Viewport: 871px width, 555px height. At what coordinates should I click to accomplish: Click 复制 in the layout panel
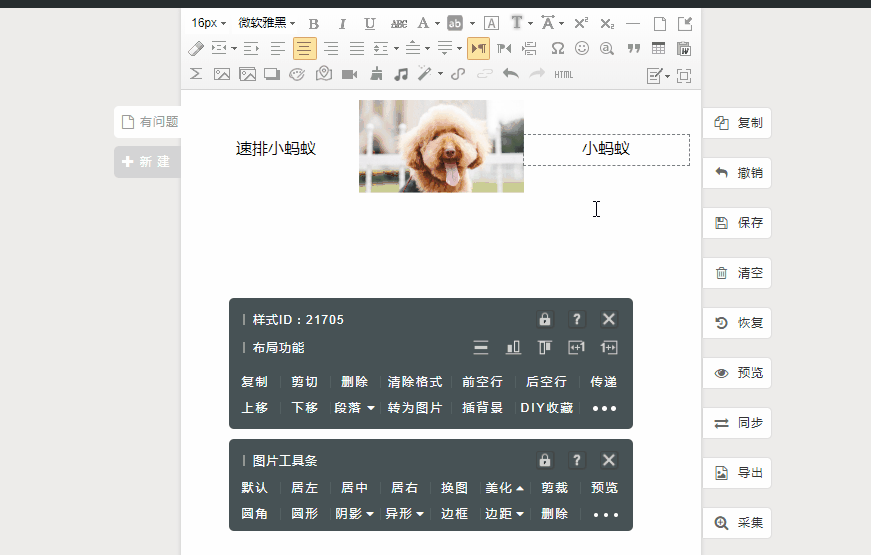(254, 382)
